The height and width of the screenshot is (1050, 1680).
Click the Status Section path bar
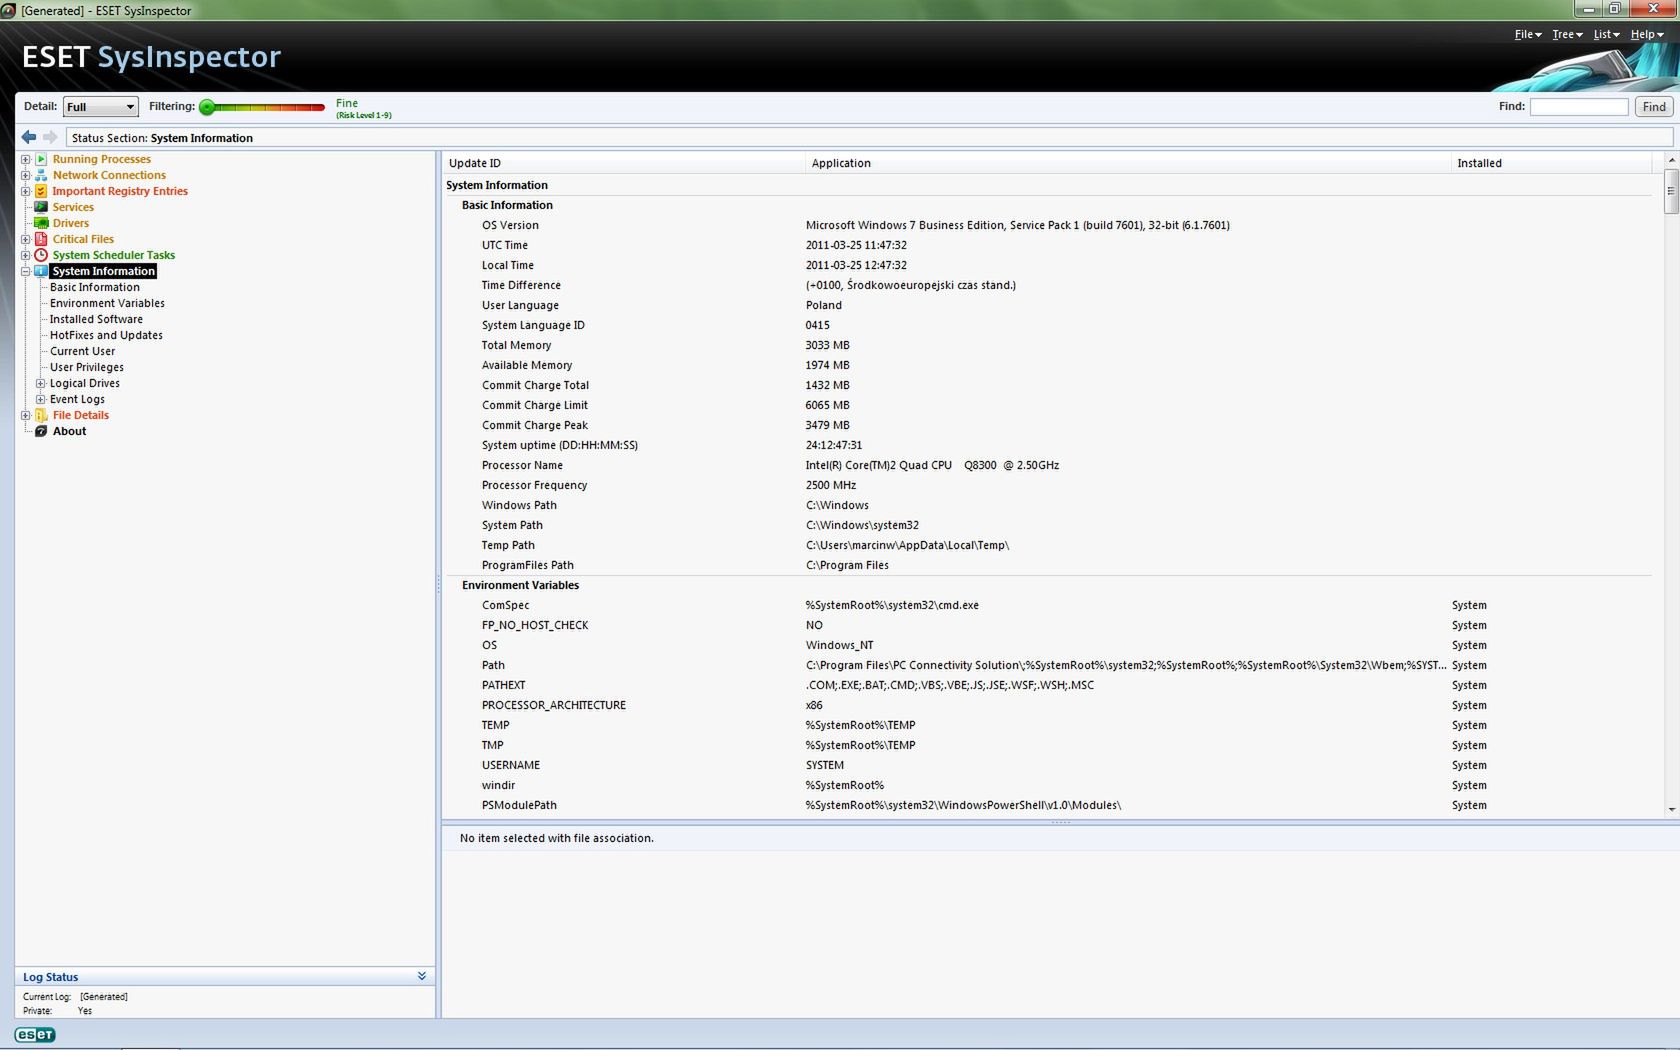[868, 138]
